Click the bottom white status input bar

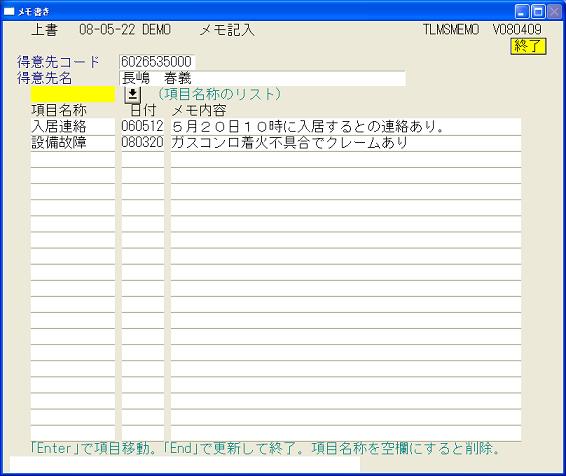click(x=185, y=464)
